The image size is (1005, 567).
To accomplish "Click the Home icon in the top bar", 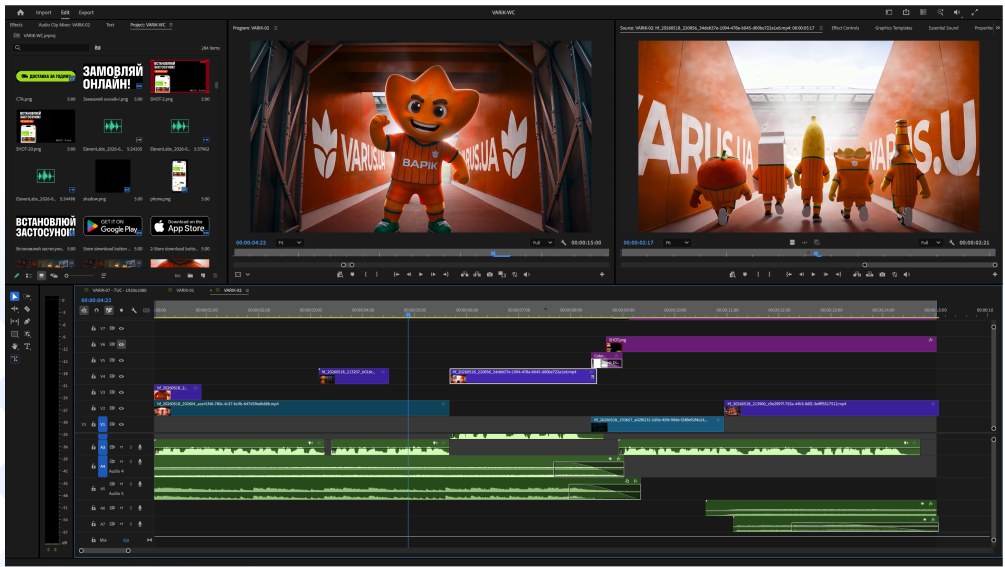I will [x=21, y=12].
